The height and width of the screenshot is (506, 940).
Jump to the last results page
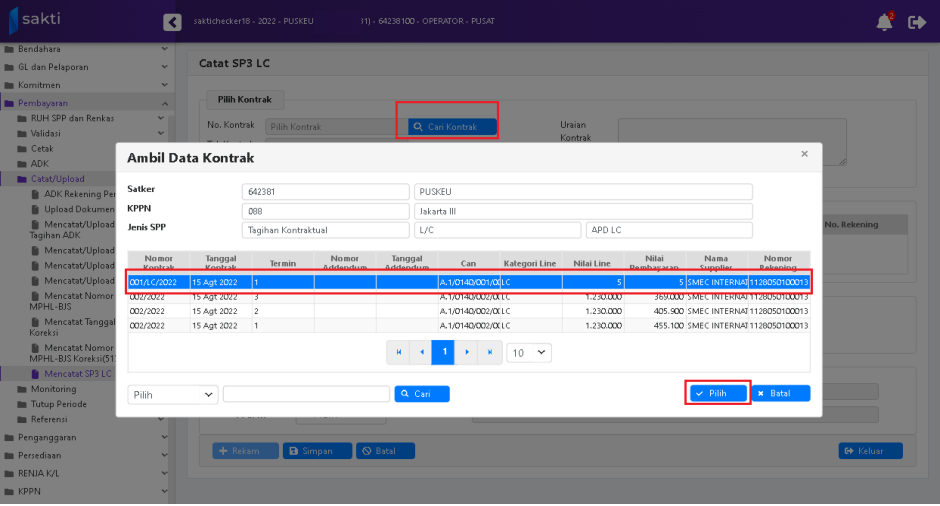click(x=489, y=352)
